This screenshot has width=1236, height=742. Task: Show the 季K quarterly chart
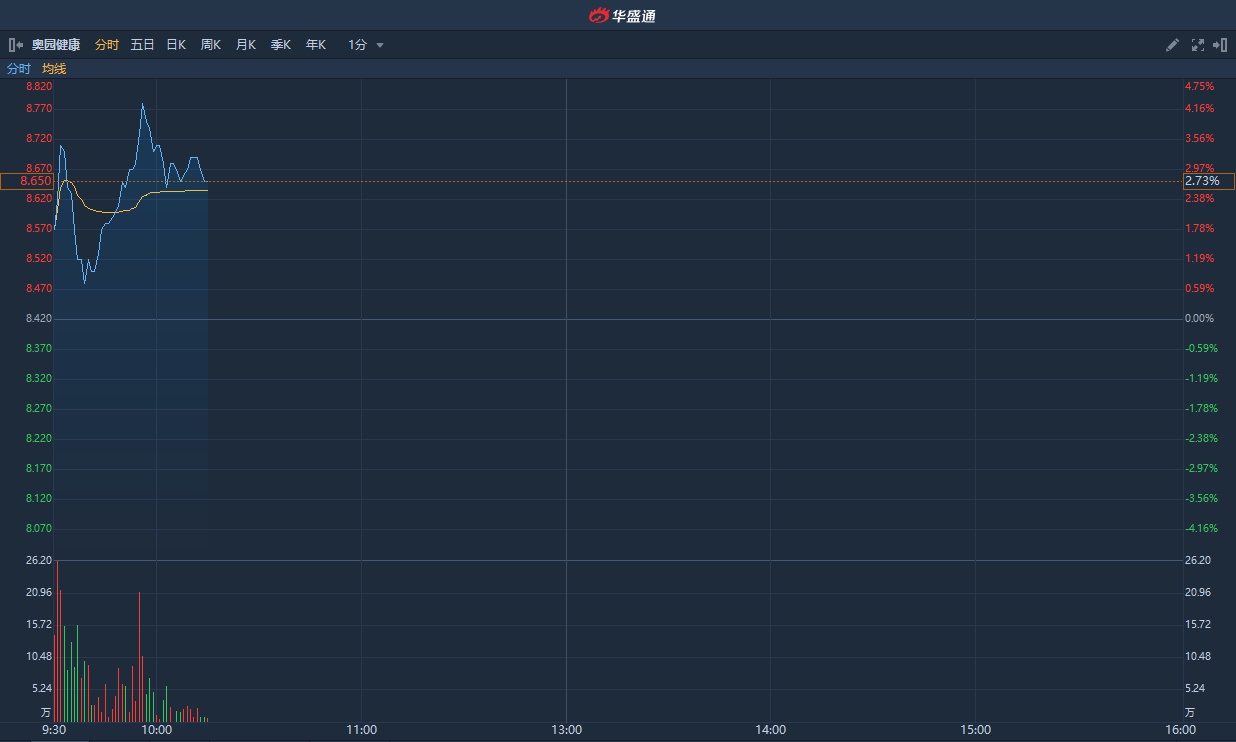point(281,45)
